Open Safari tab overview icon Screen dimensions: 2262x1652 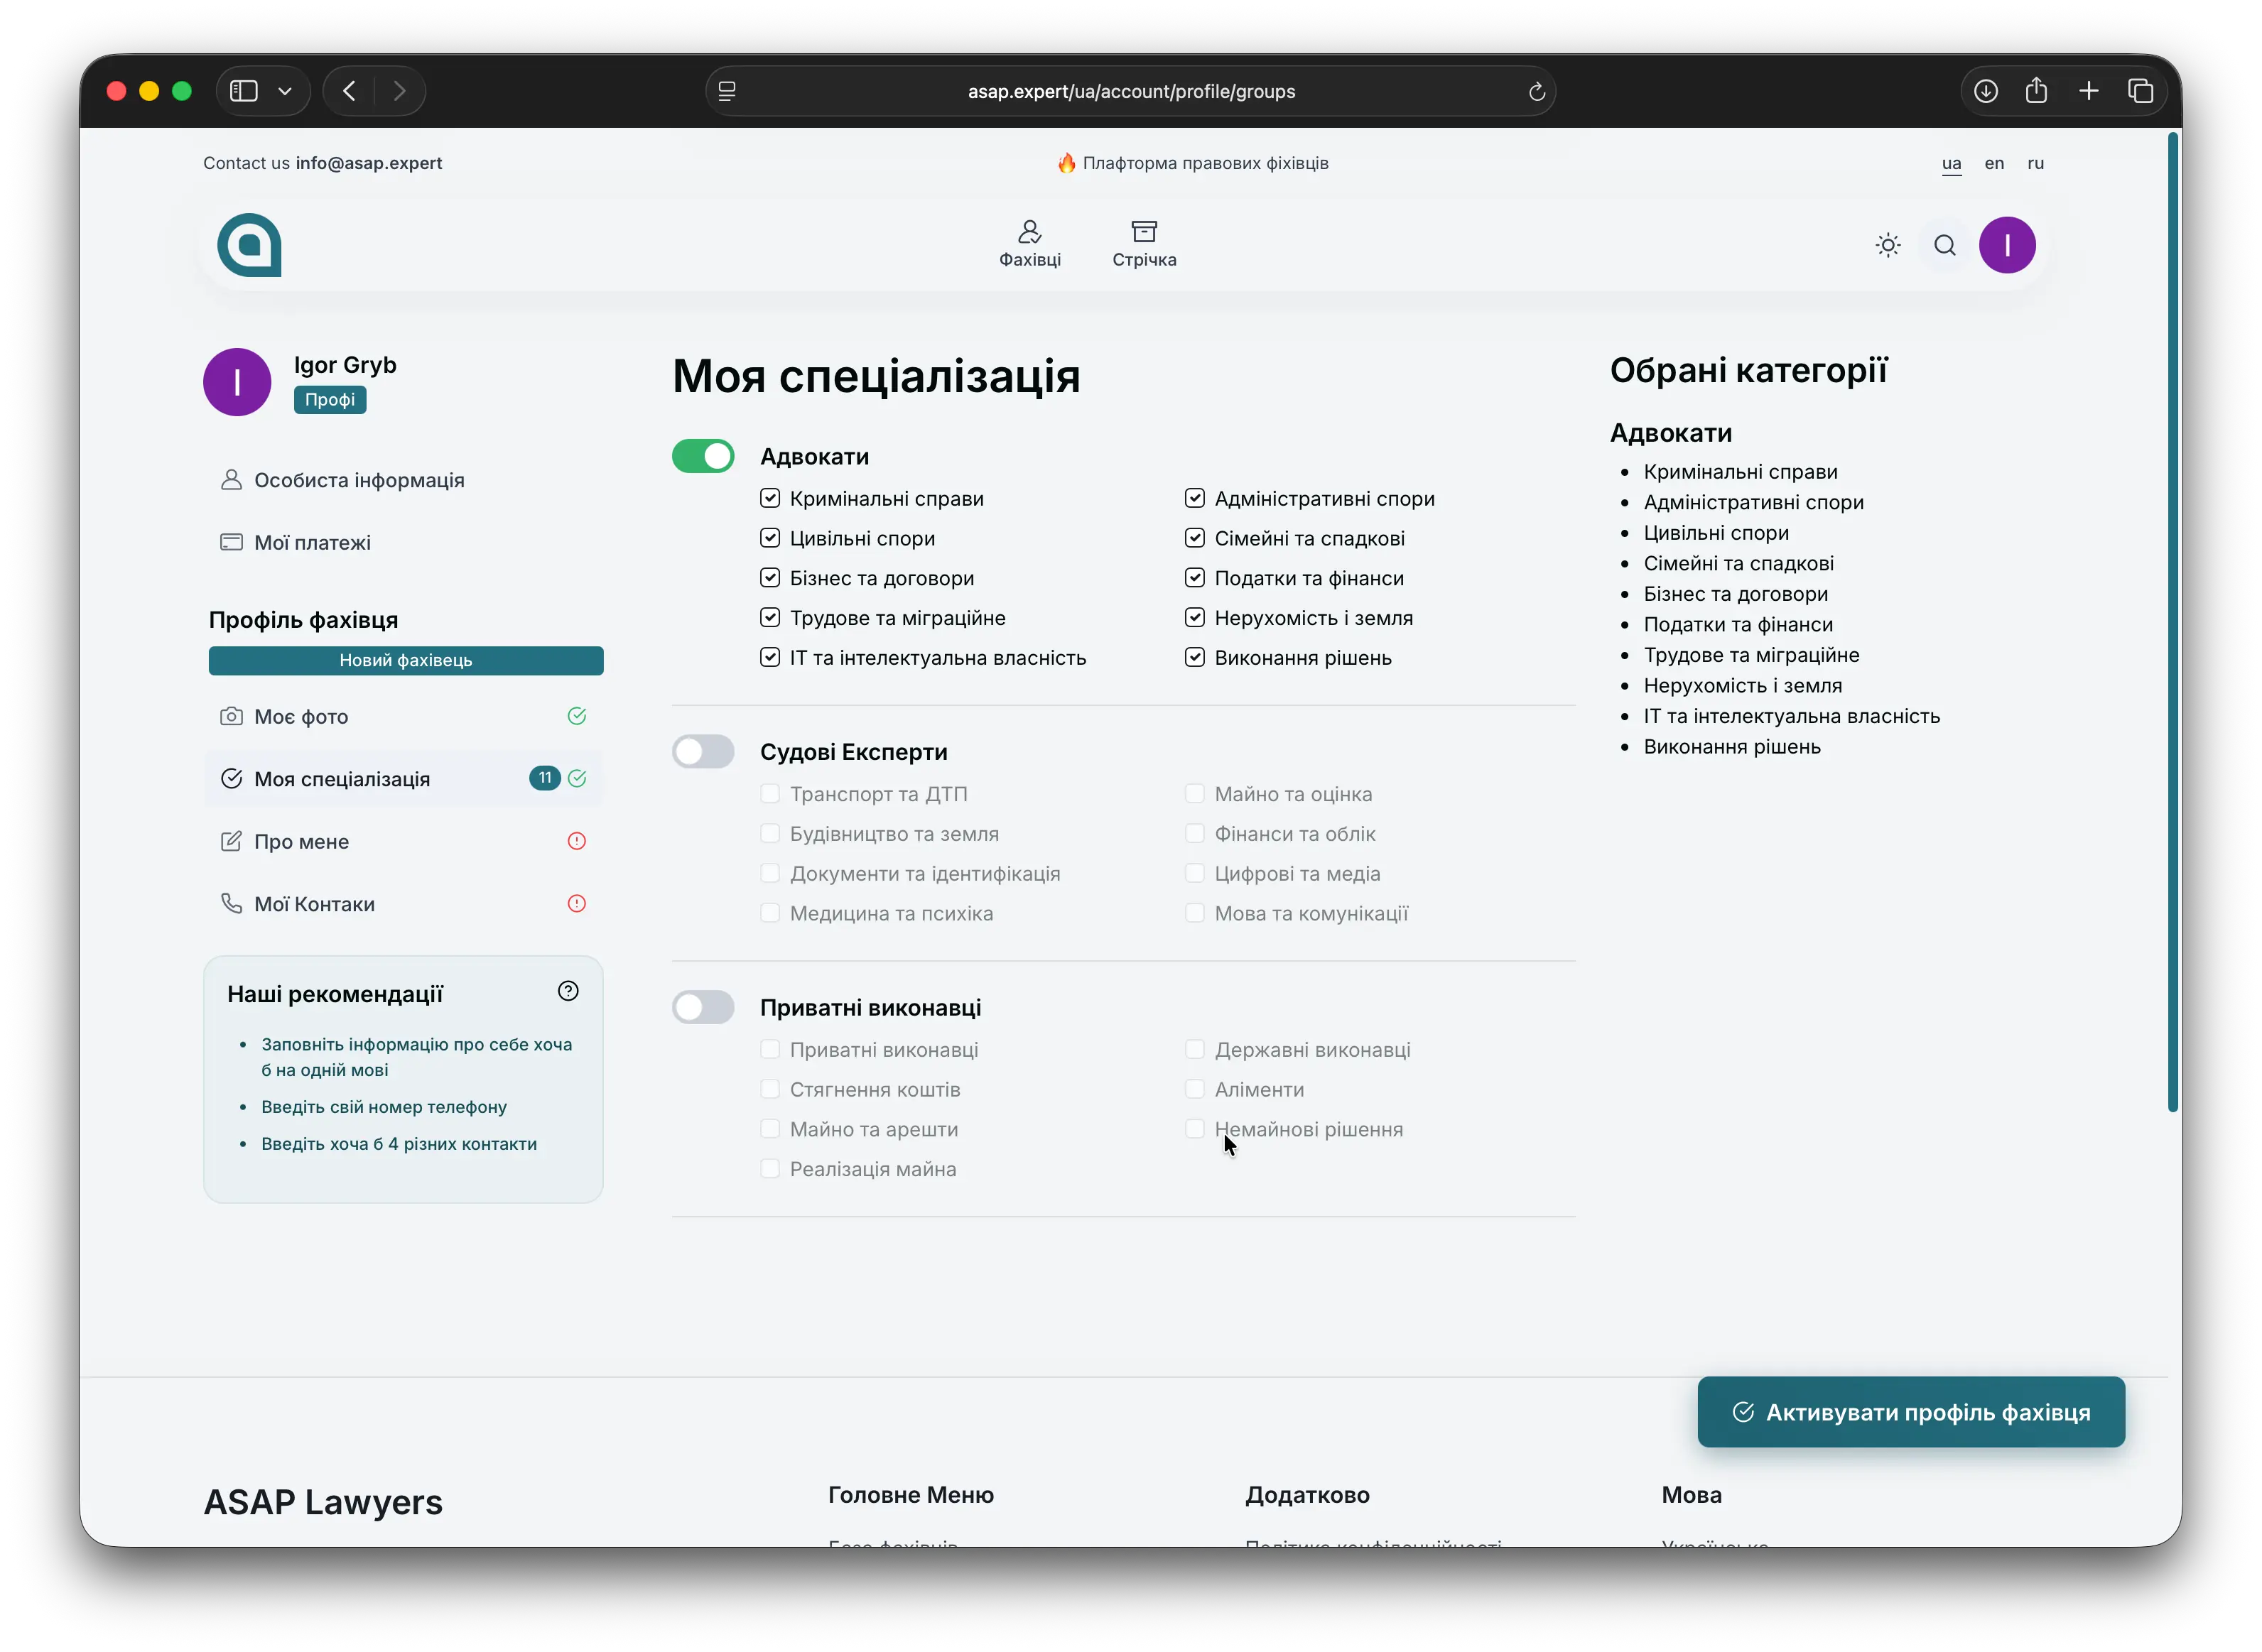(x=2140, y=91)
